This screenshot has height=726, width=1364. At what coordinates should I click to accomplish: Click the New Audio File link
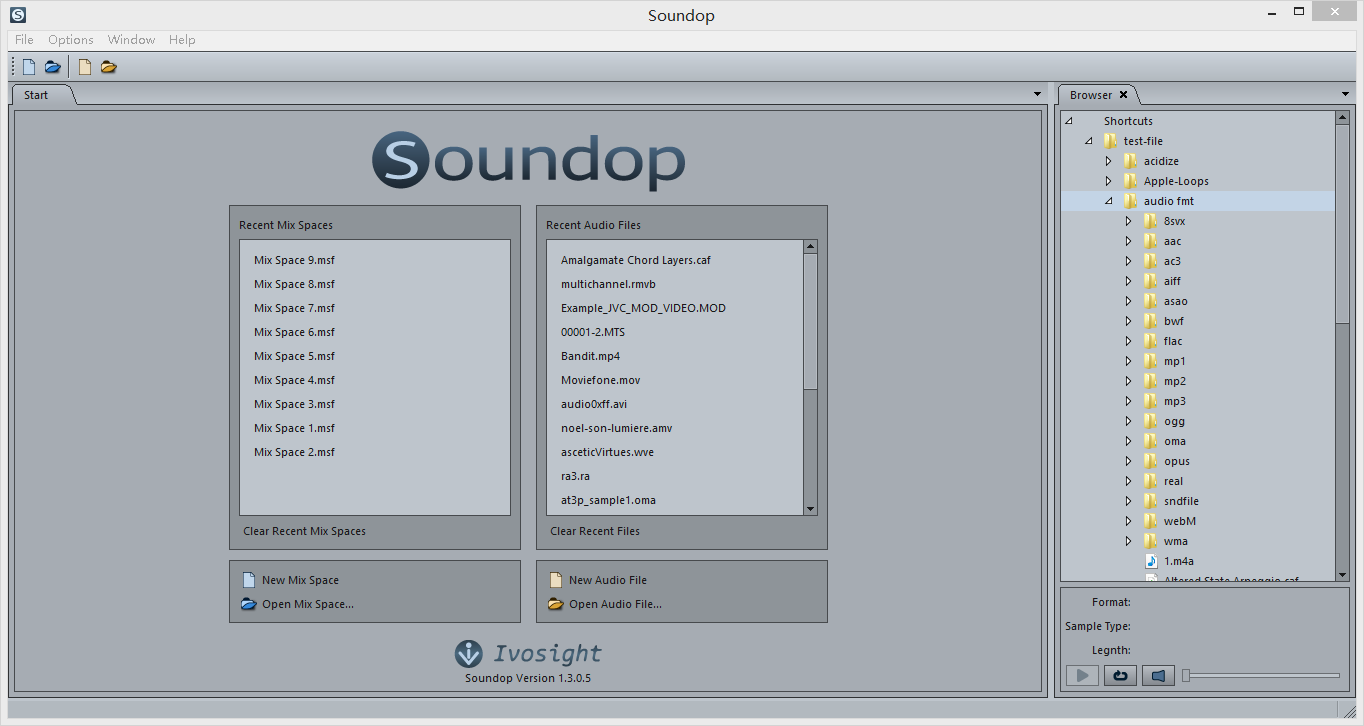(608, 580)
